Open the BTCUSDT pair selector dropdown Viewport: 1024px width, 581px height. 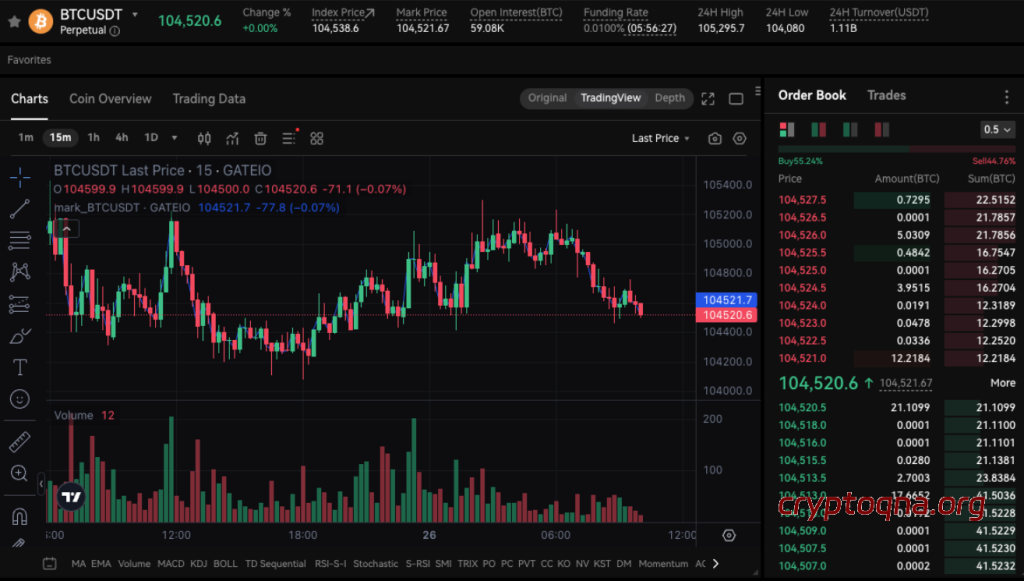point(135,15)
